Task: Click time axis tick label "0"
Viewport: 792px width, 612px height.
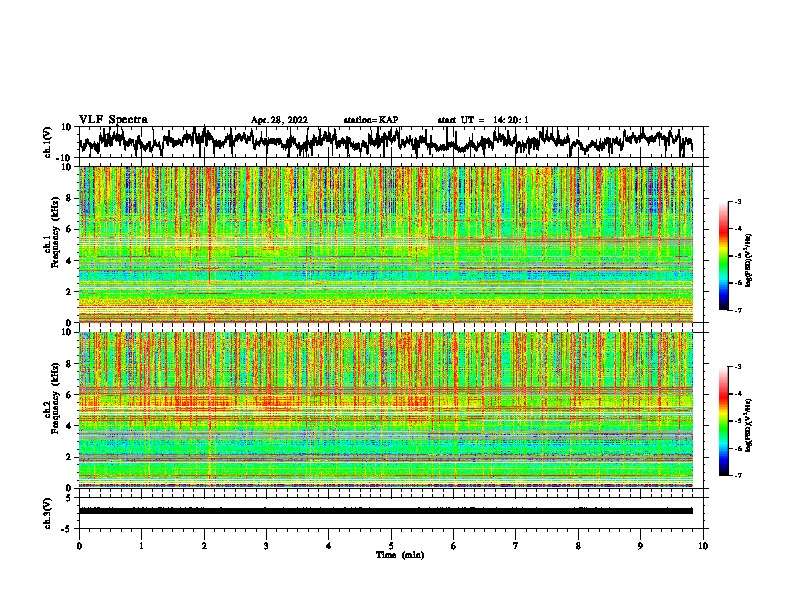Action: (x=79, y=546)
